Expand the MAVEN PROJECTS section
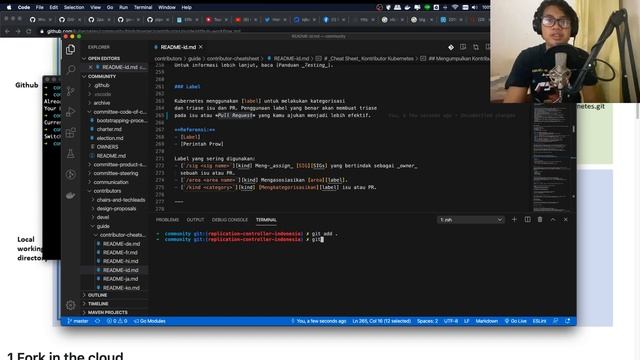The image size is (640, 360). point(108,312)
